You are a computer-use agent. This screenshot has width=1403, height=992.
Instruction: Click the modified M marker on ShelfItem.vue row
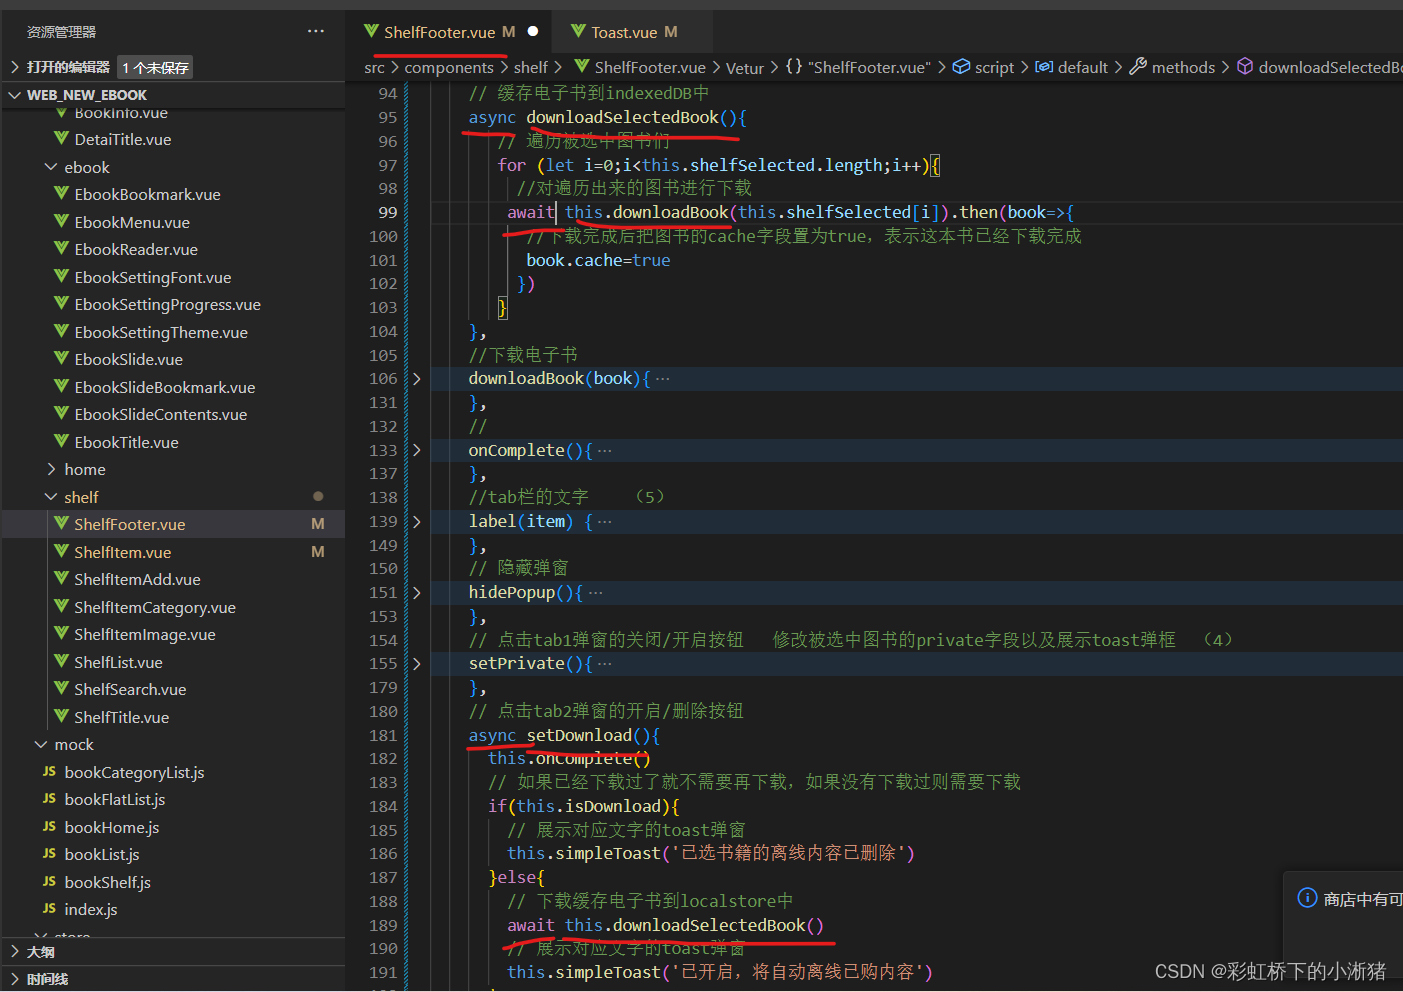(x=318, y=552)
